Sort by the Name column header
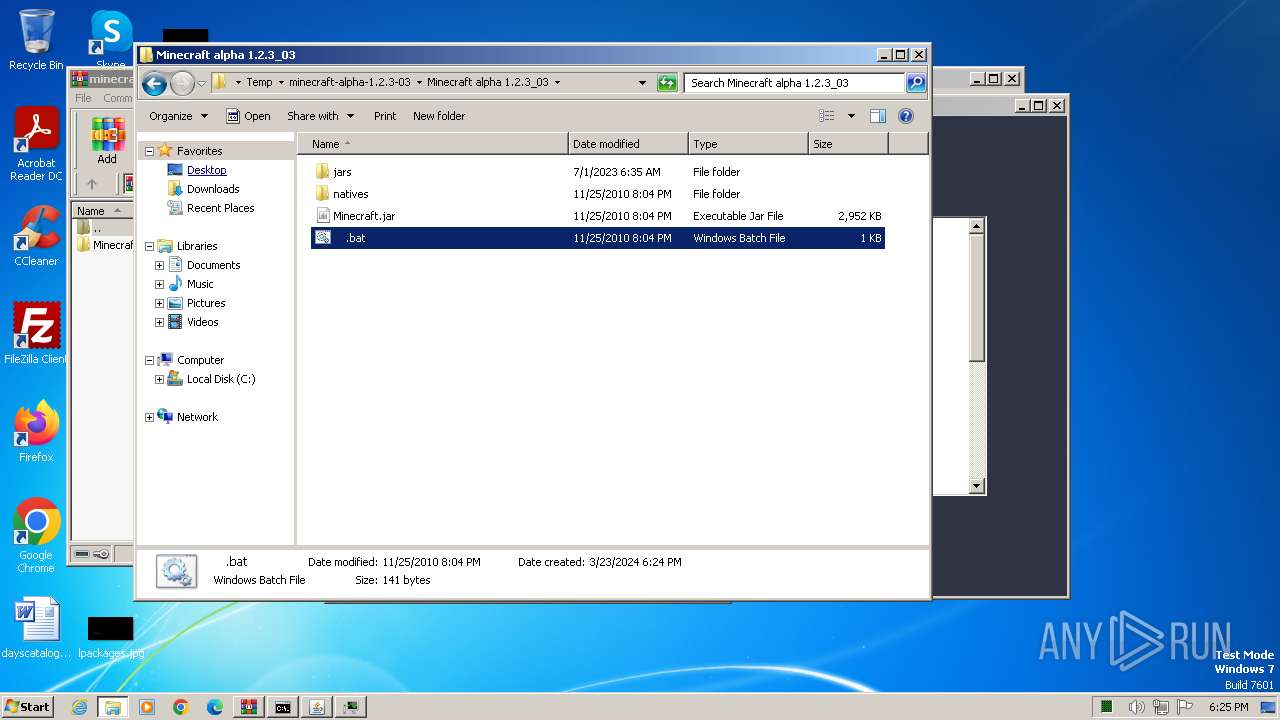Viewport: 1280px width, 720px height. tap(433, 144)
